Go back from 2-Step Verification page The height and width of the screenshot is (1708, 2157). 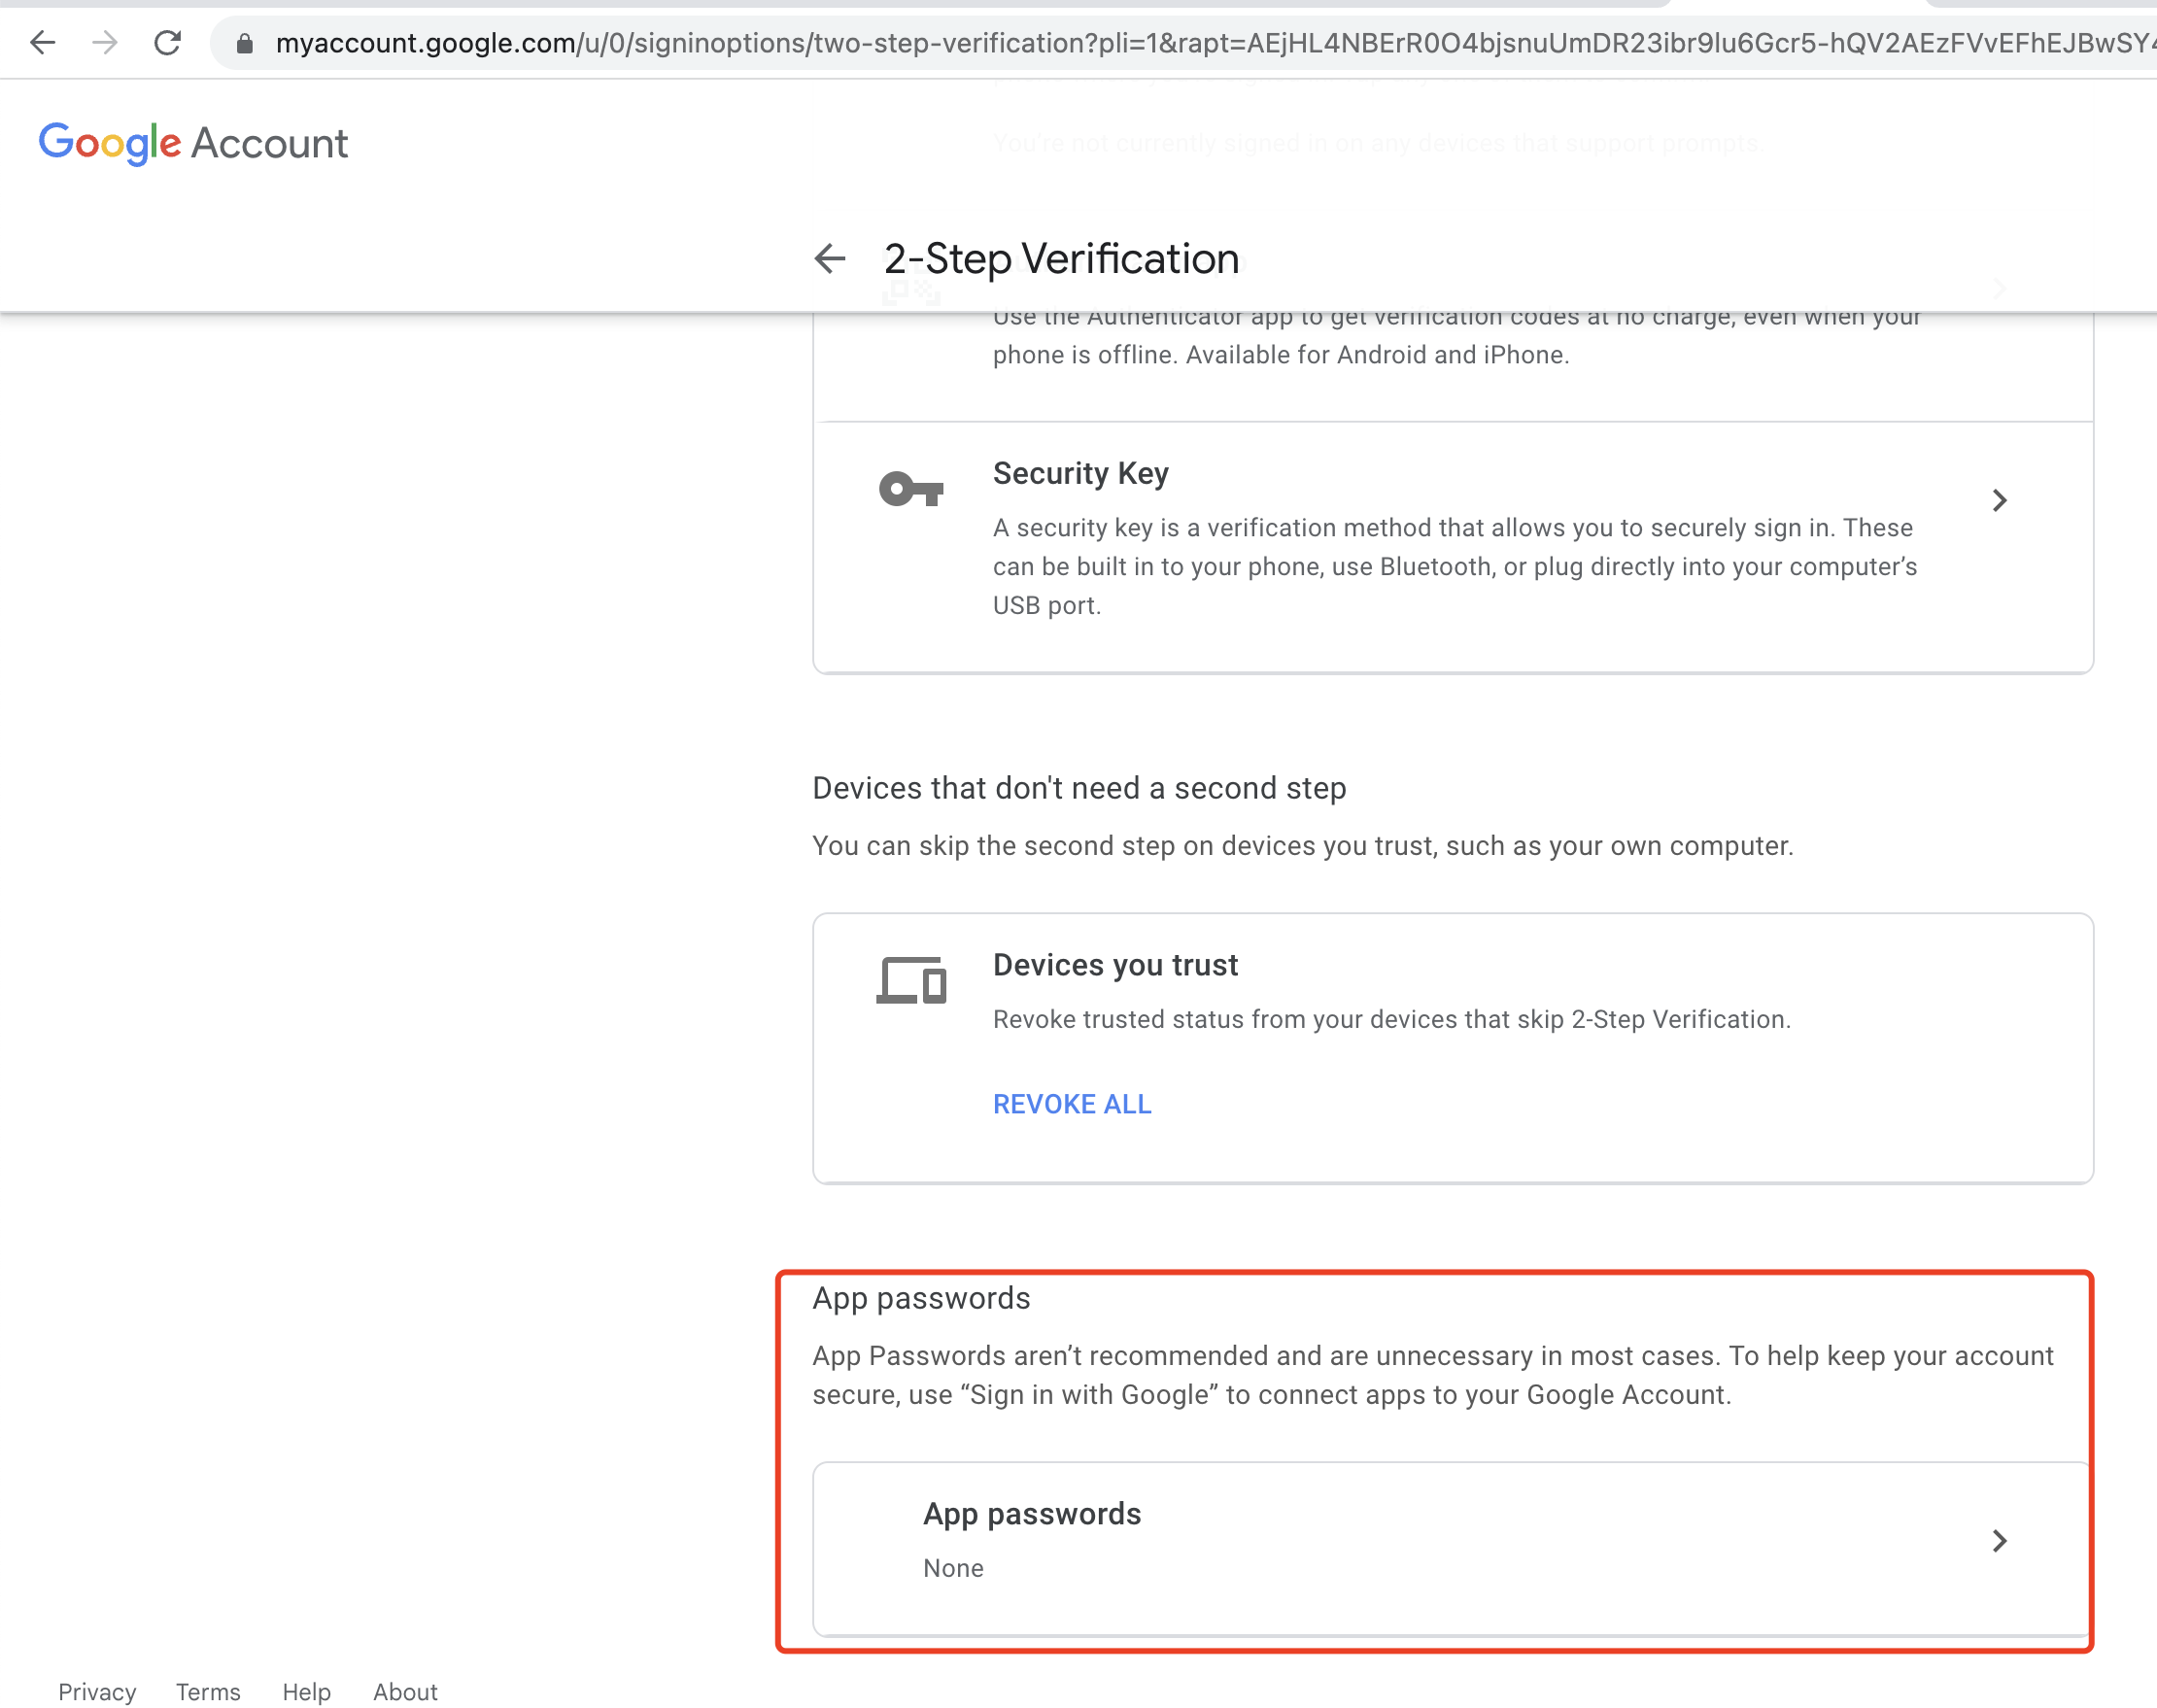[x=829, y=259]
